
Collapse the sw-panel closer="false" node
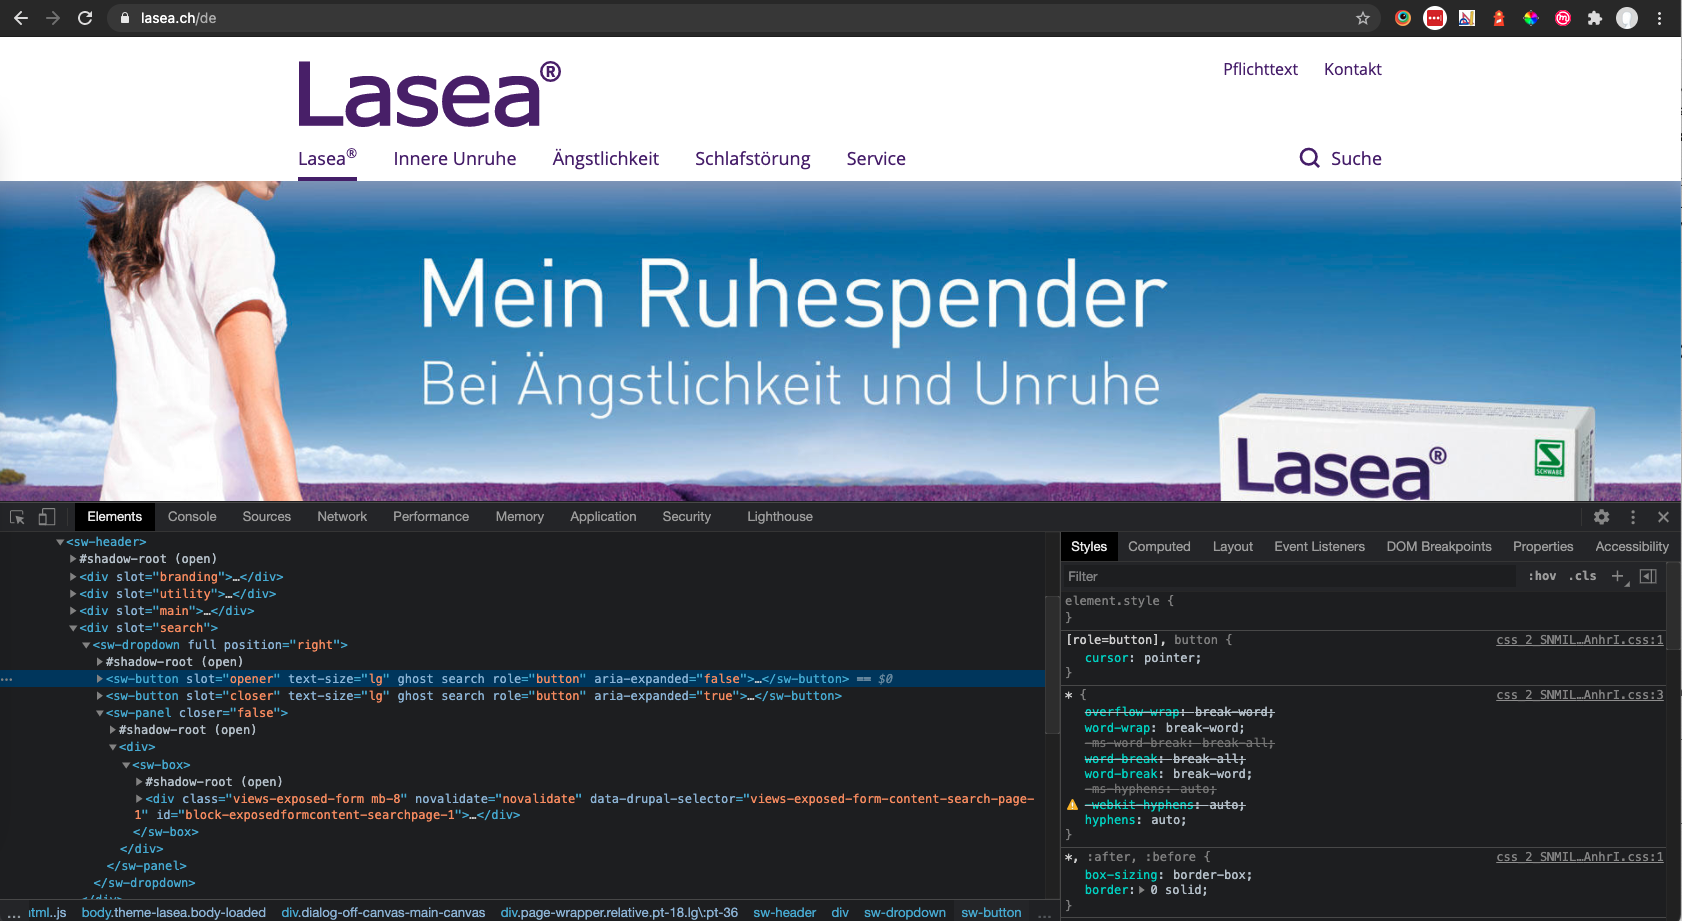tap(99, 713)
